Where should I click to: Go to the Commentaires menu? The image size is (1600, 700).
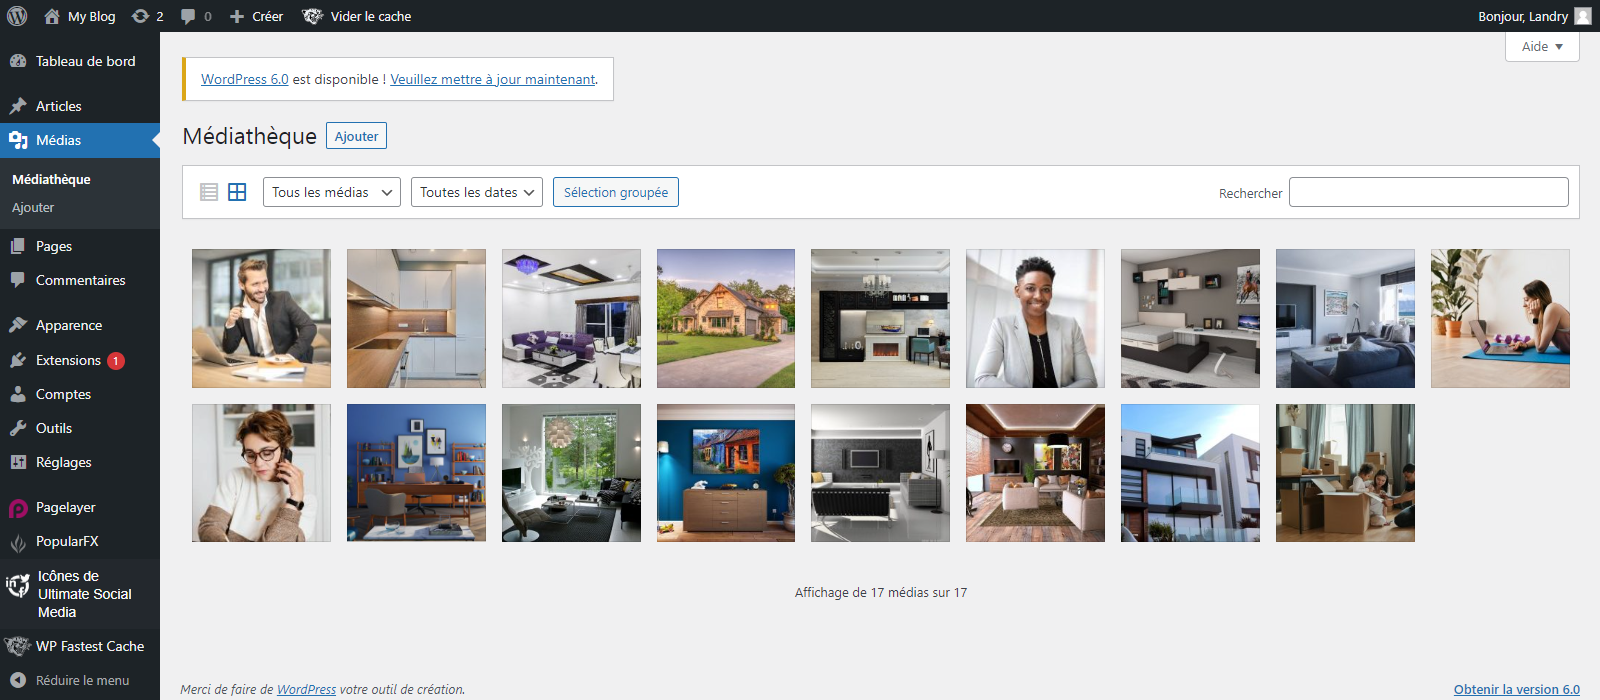click(x=80, y=280)
